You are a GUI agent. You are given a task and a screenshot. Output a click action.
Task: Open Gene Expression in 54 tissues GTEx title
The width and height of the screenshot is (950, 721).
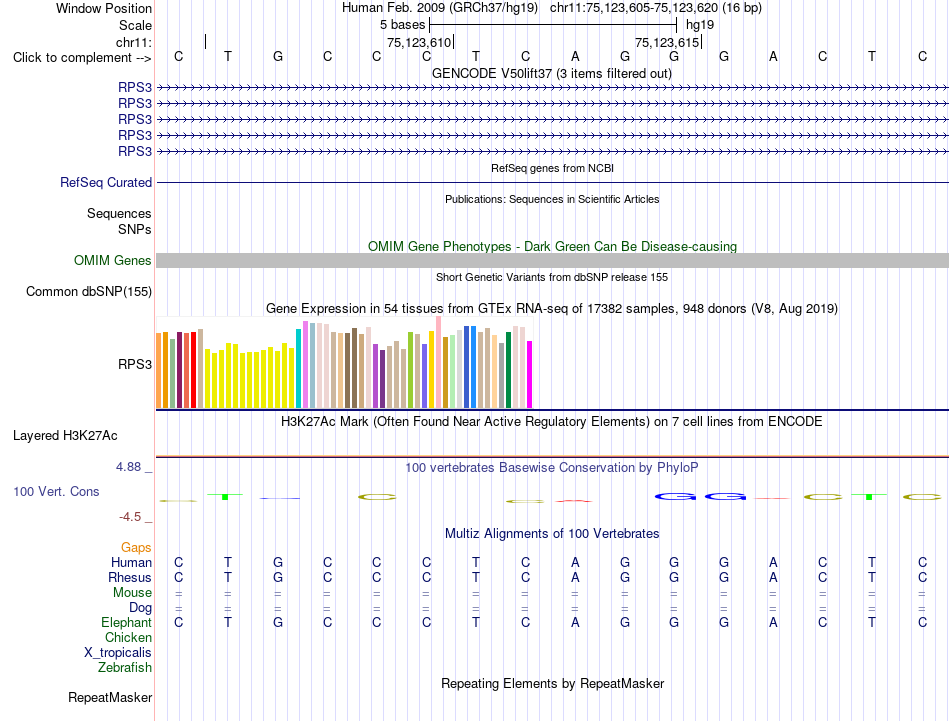(x=551, y=308)
